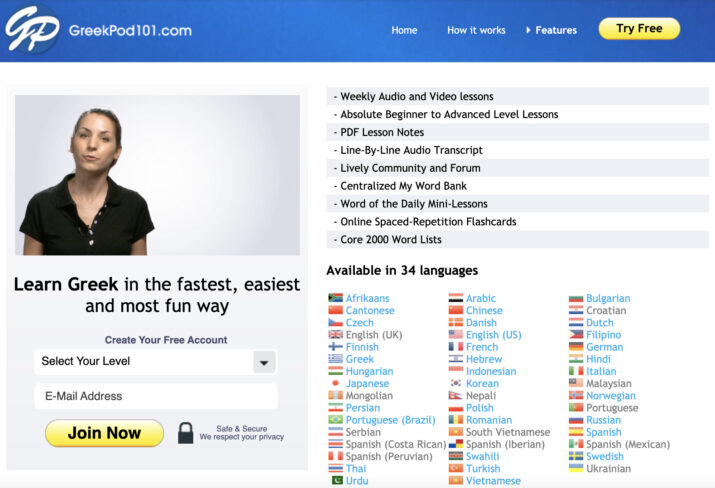Click 'Lively Community and Forum' row
The width and height of the screenshot is (715, 488).
518,168
